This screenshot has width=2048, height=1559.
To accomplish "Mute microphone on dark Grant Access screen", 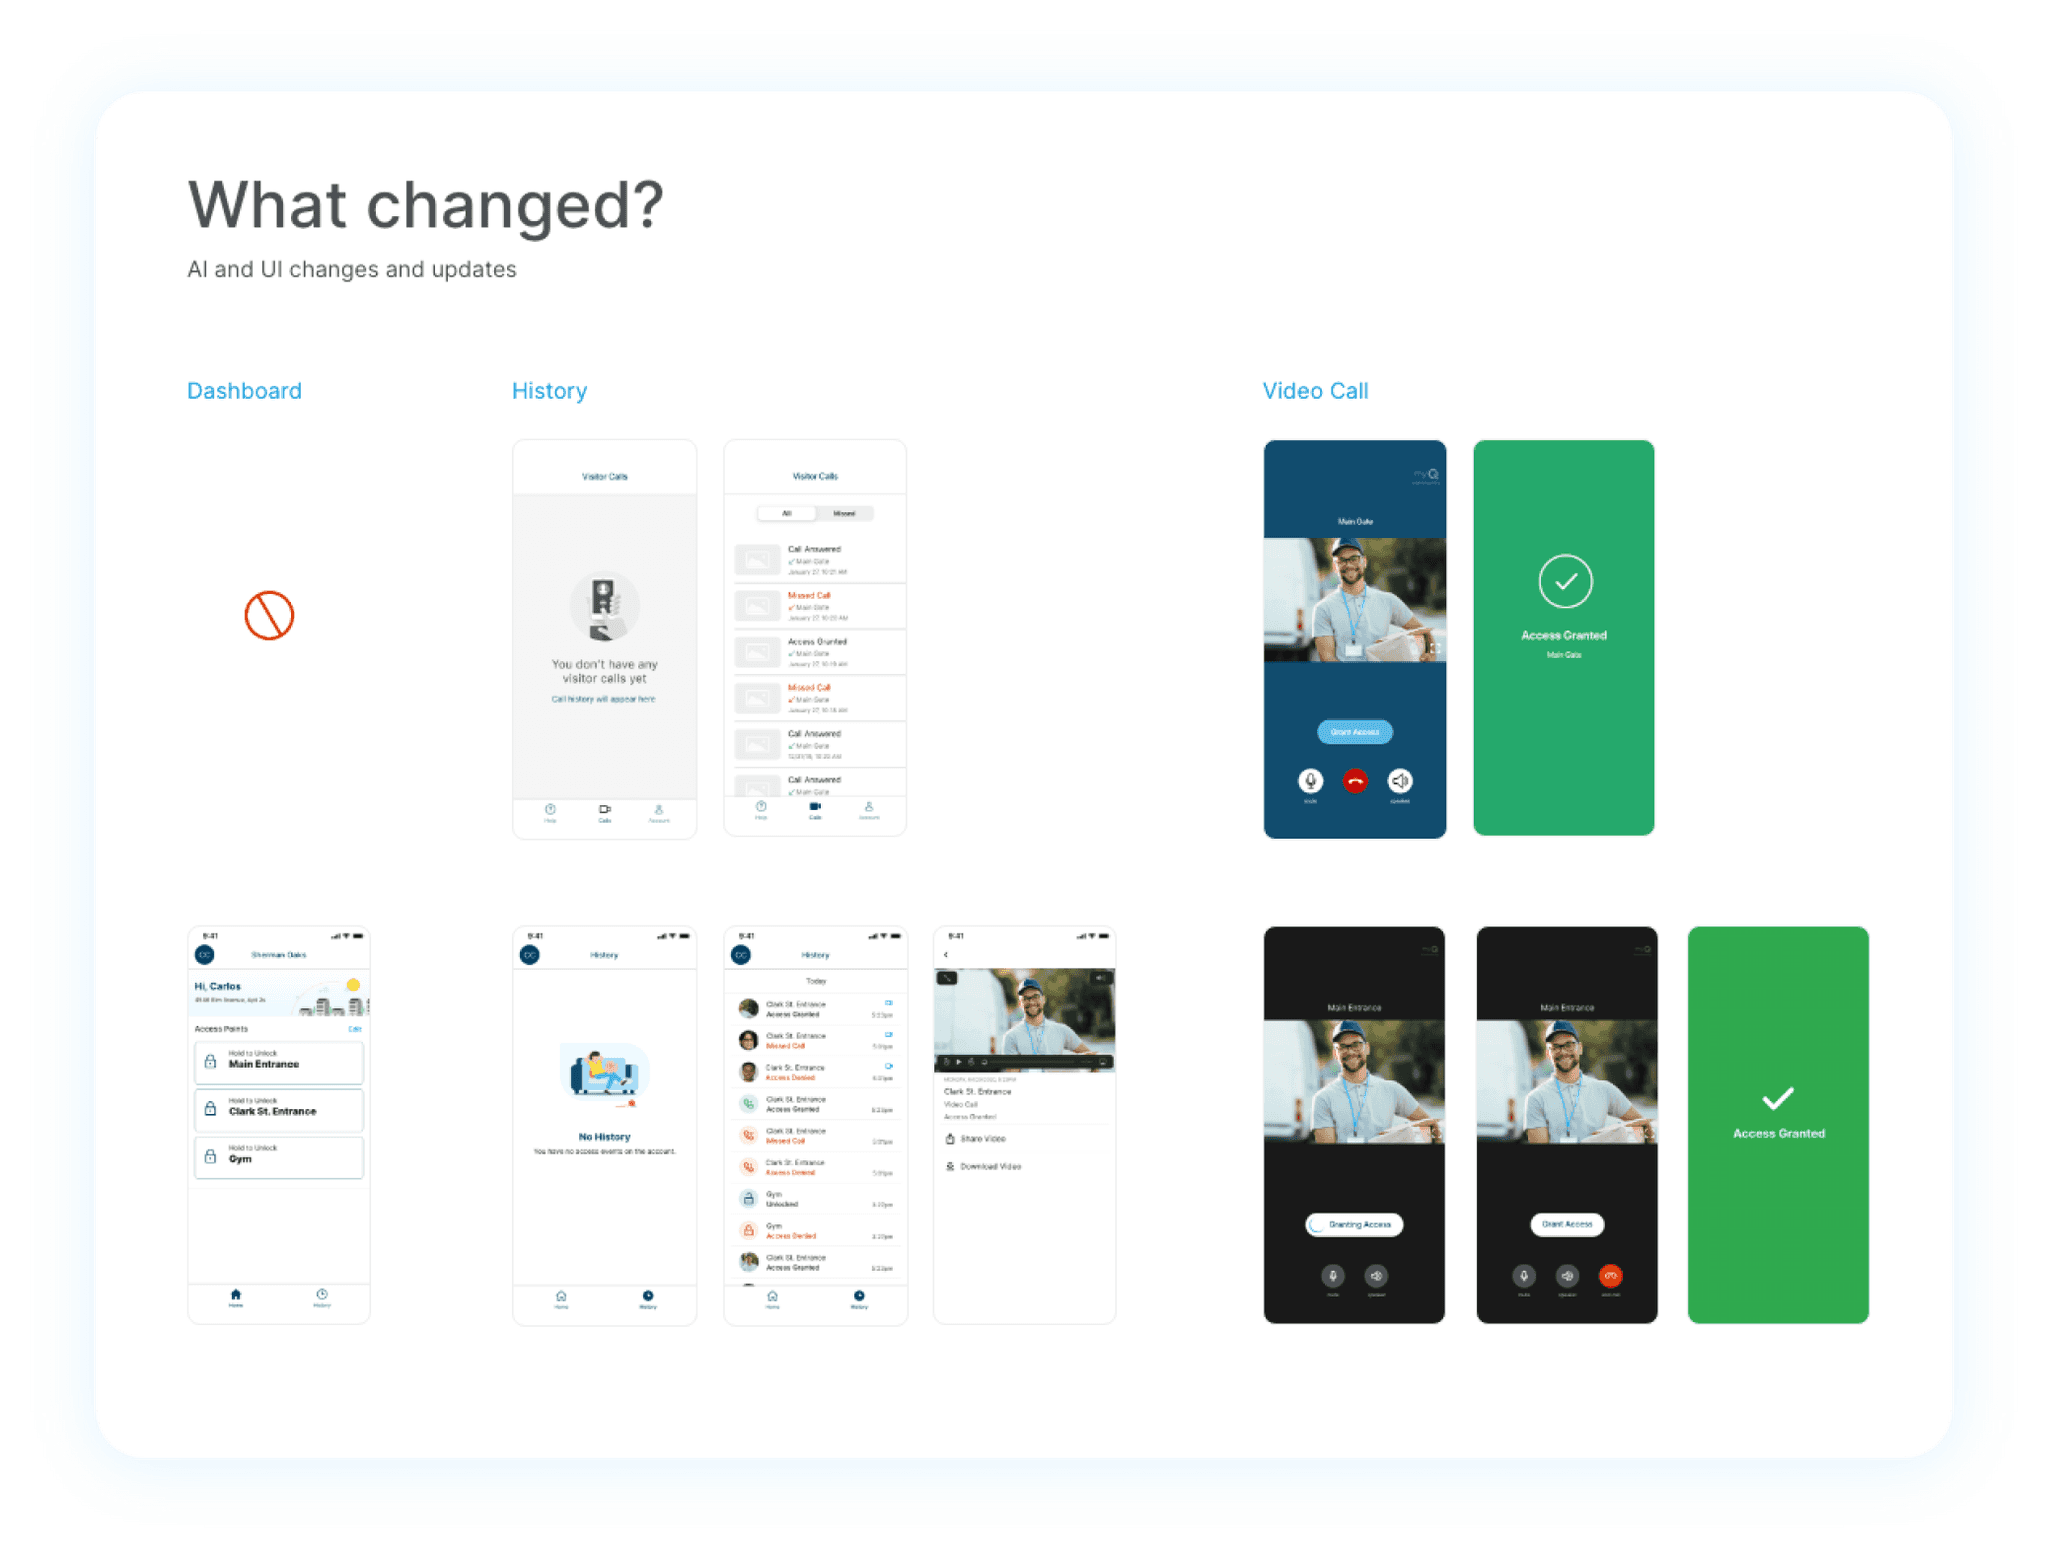I will tap(1523, 1276).
